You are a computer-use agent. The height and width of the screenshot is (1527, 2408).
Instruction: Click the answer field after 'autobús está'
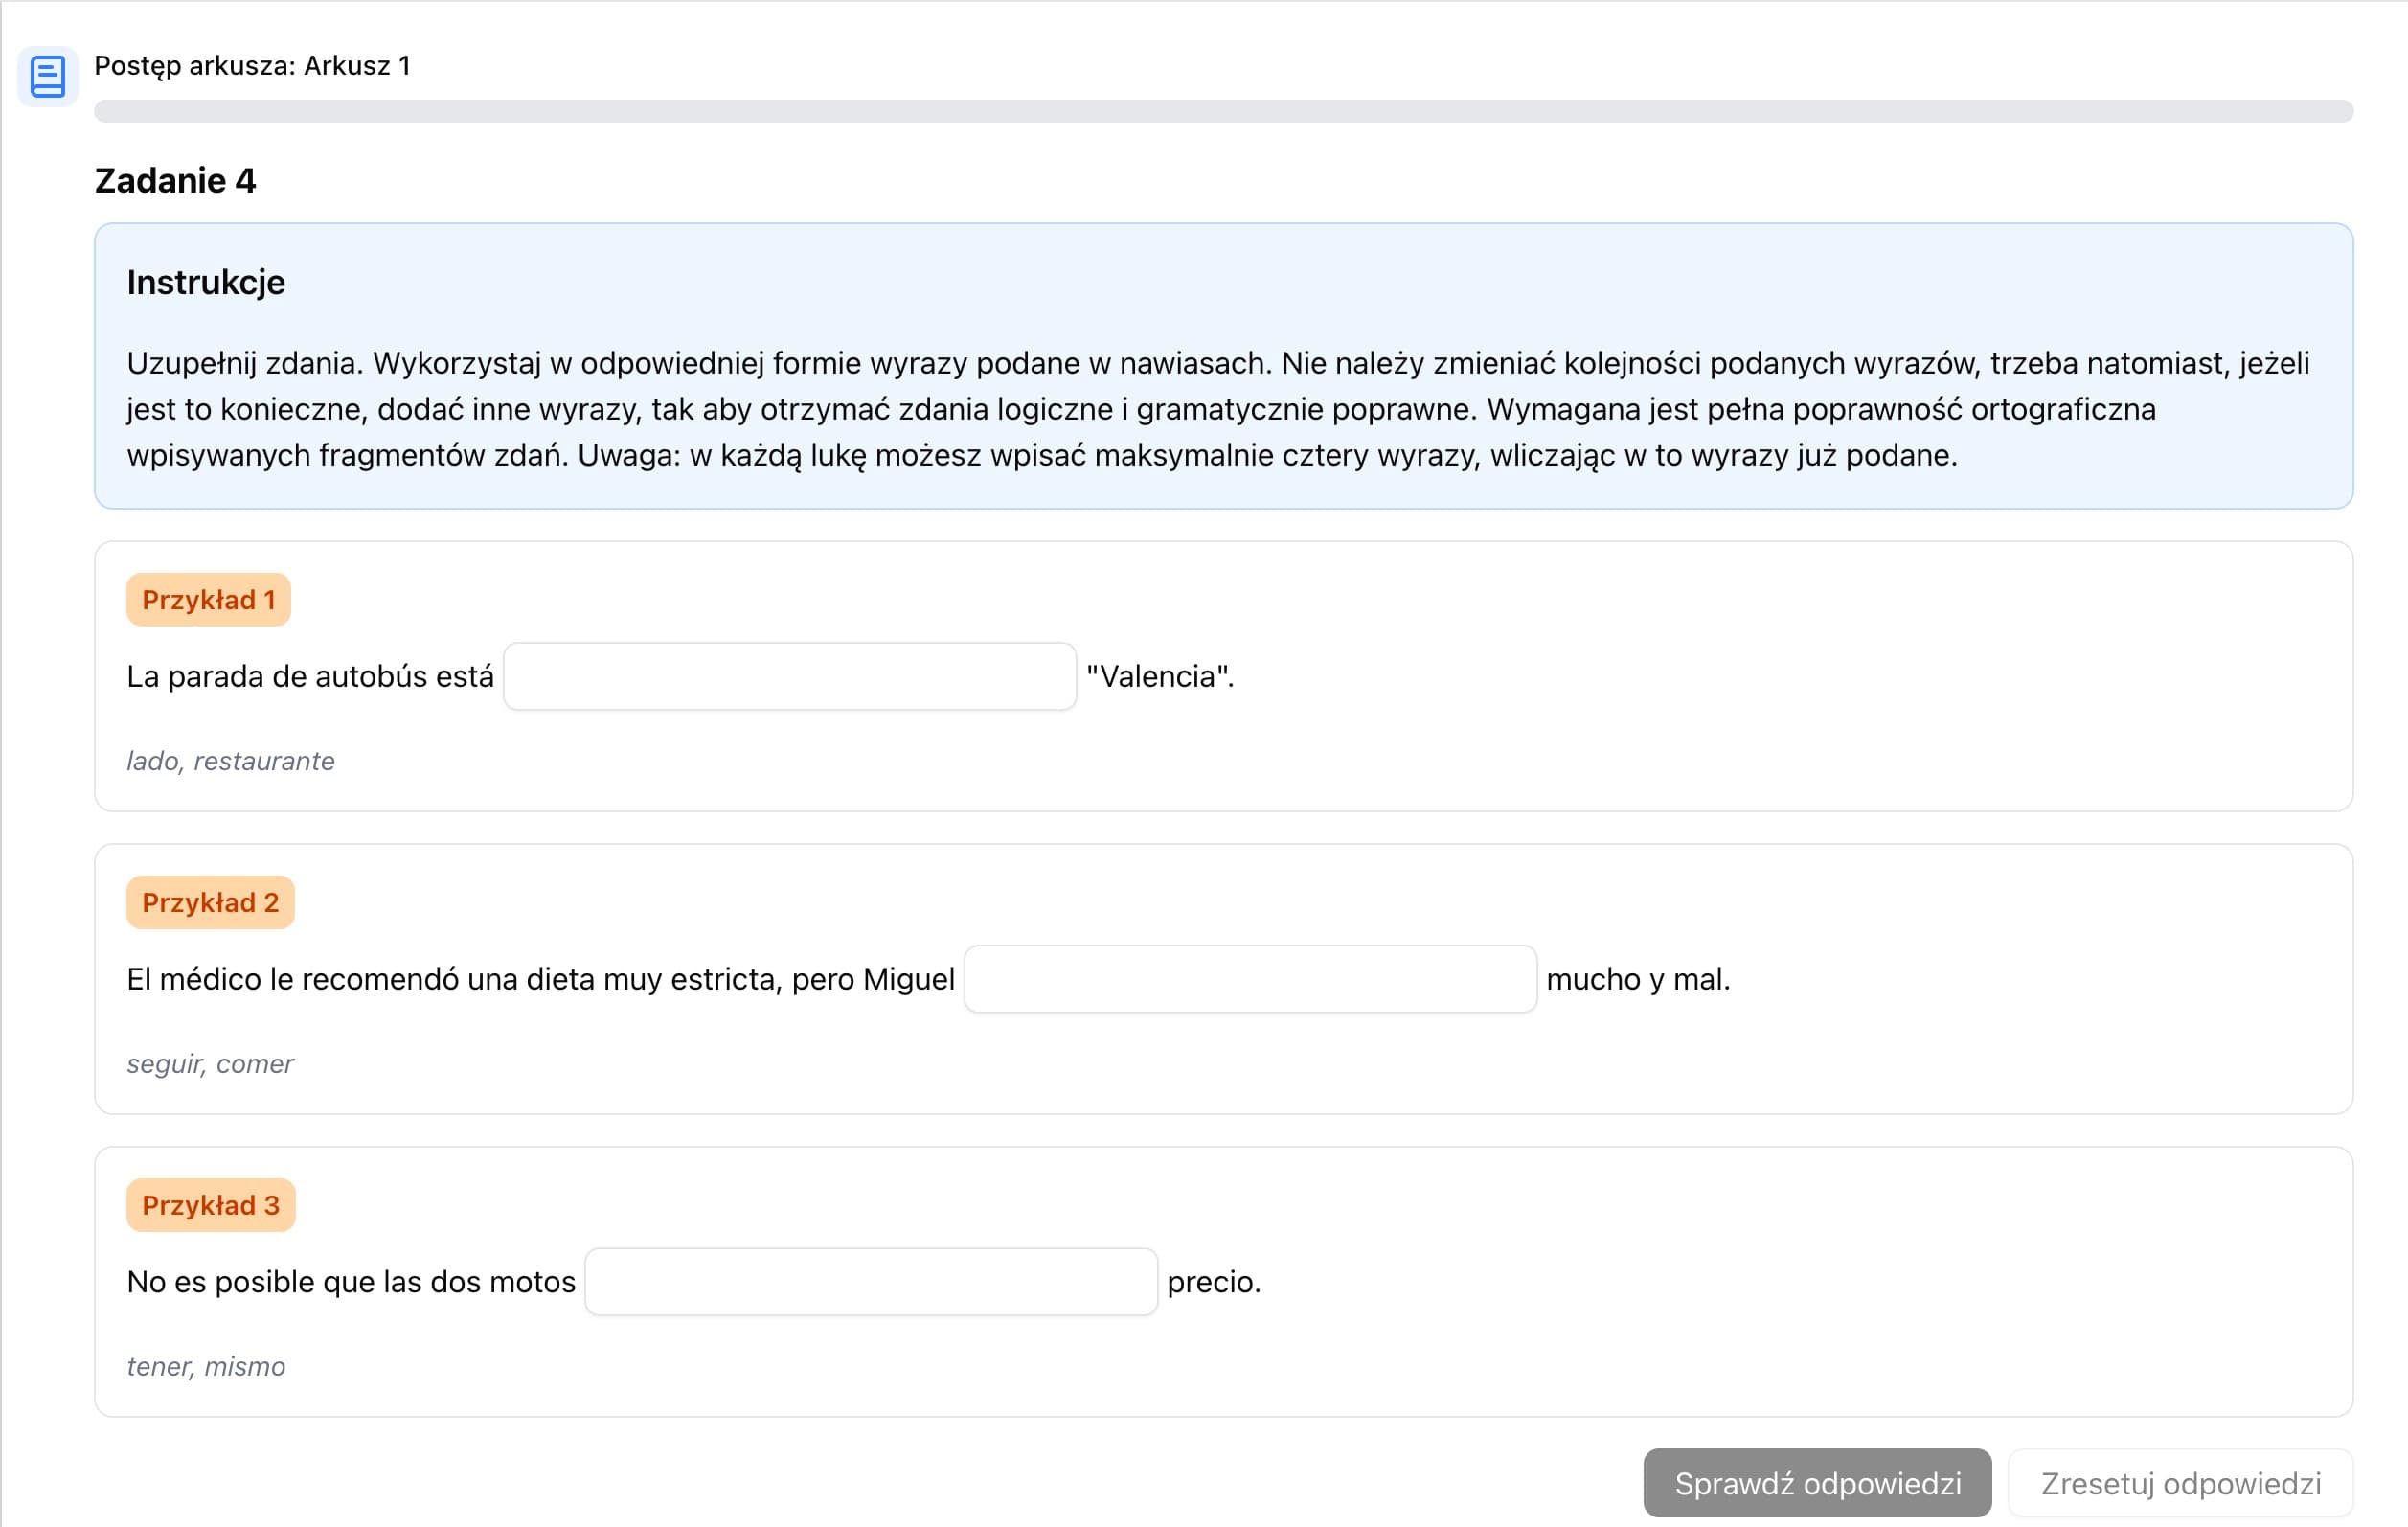[789, 677]
